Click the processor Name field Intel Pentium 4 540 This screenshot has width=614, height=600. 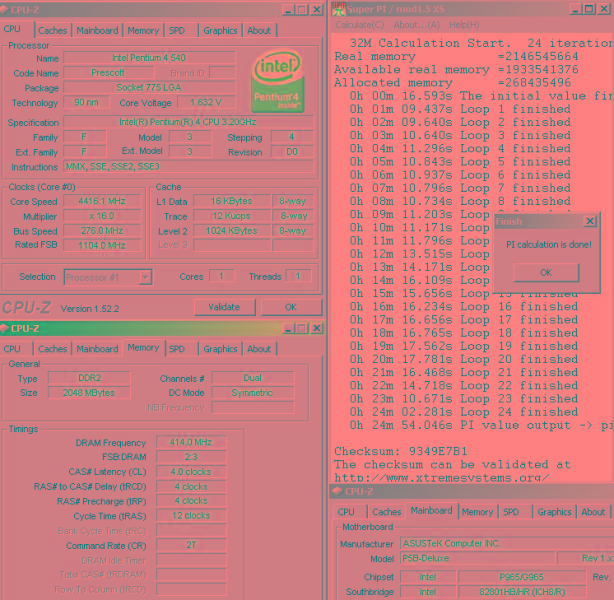tap(149, 58)
